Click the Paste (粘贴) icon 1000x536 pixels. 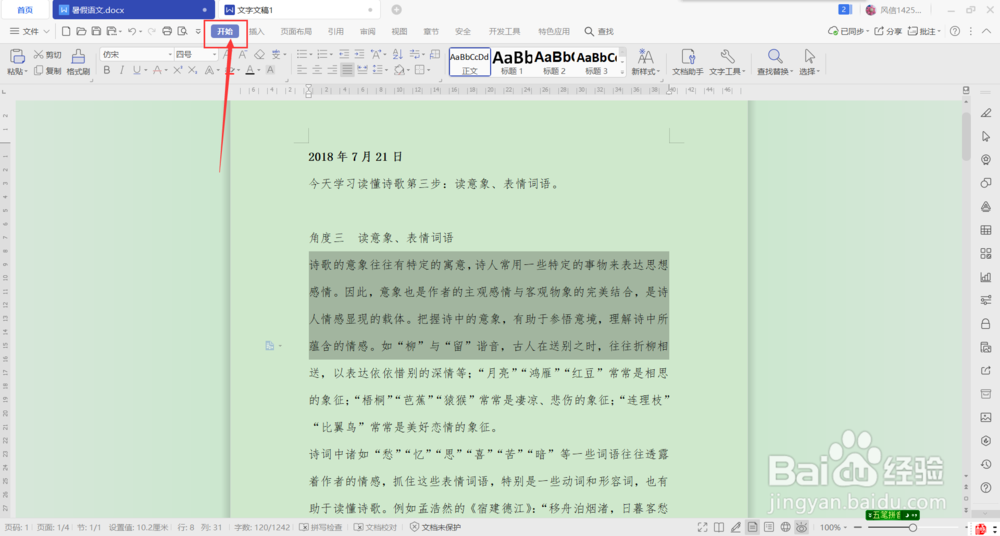(17, 57)
